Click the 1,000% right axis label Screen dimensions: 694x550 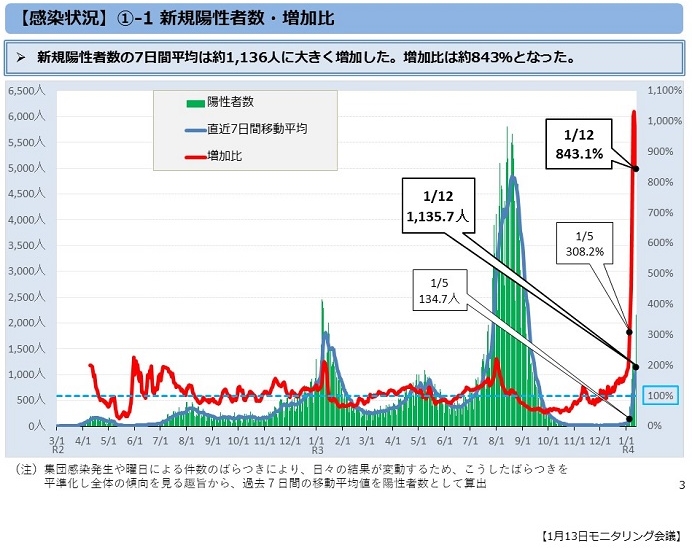(x=665, y=121)
